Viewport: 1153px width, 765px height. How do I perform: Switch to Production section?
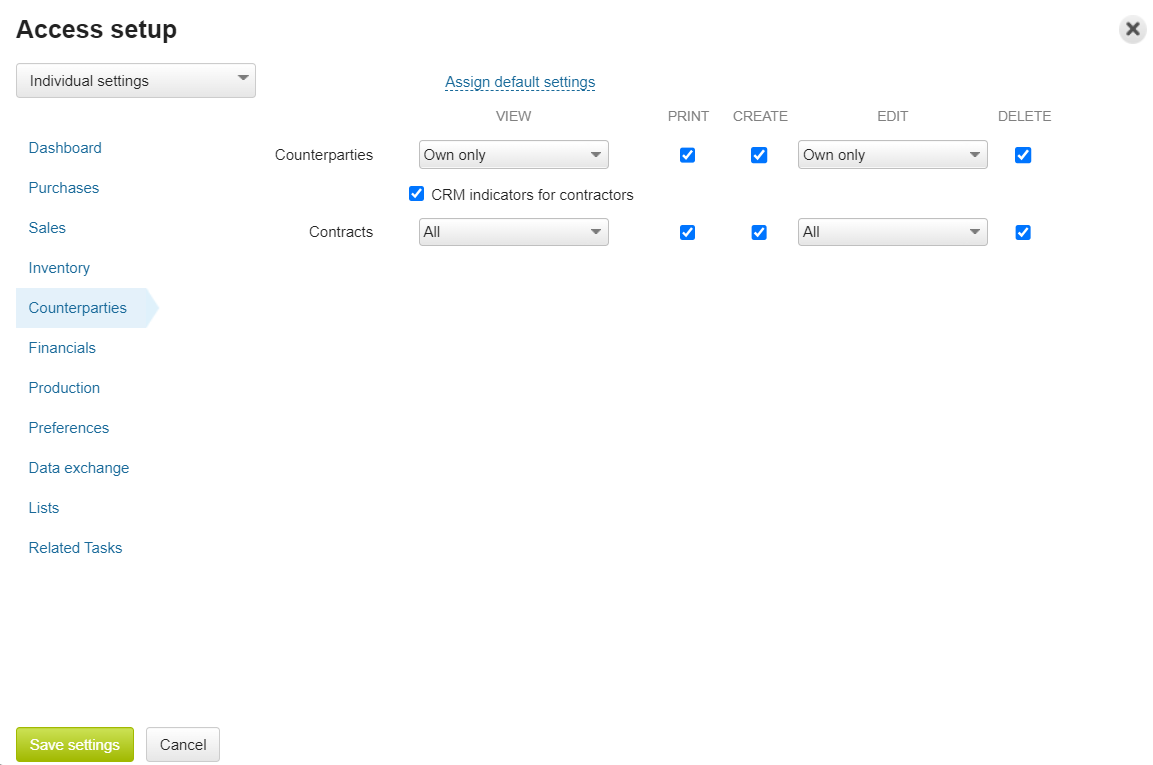click(x=64, y=388)
